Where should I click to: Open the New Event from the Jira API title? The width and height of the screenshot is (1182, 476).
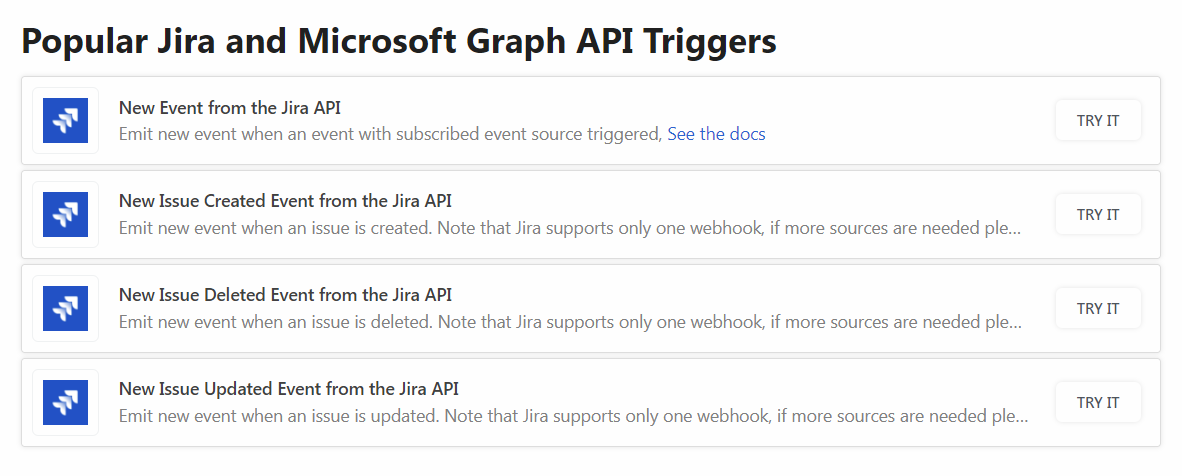[x=230, y=108]
